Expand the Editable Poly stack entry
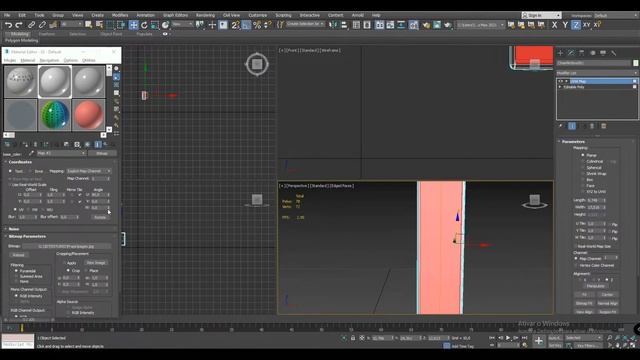Viewport: 640px width, 360px height. click(x=560, y=87)
